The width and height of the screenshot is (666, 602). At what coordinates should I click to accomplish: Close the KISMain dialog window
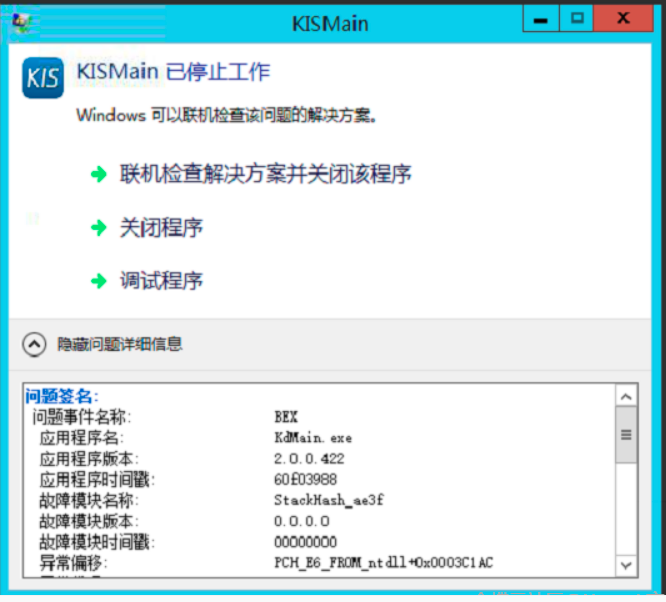[623, 19]
